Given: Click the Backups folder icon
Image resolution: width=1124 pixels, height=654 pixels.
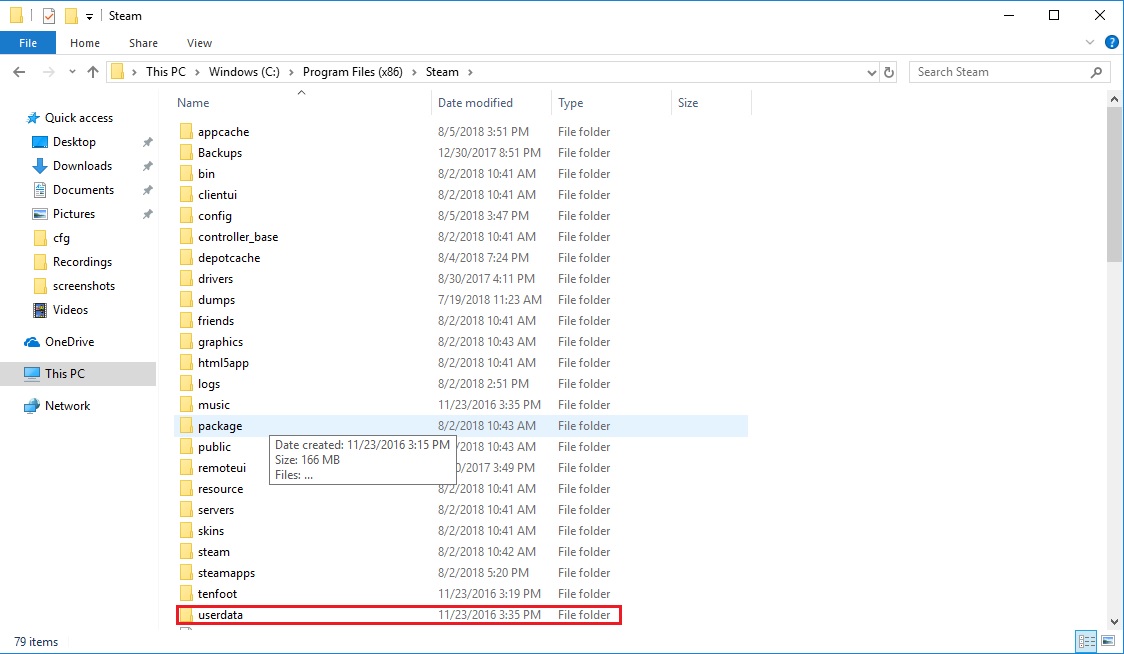Looking at the screenshot, I should [x=186, y=152].
